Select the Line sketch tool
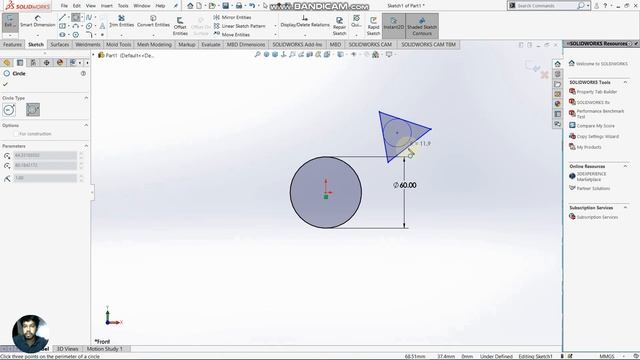 pyautogui.click(x=62, y=17)
